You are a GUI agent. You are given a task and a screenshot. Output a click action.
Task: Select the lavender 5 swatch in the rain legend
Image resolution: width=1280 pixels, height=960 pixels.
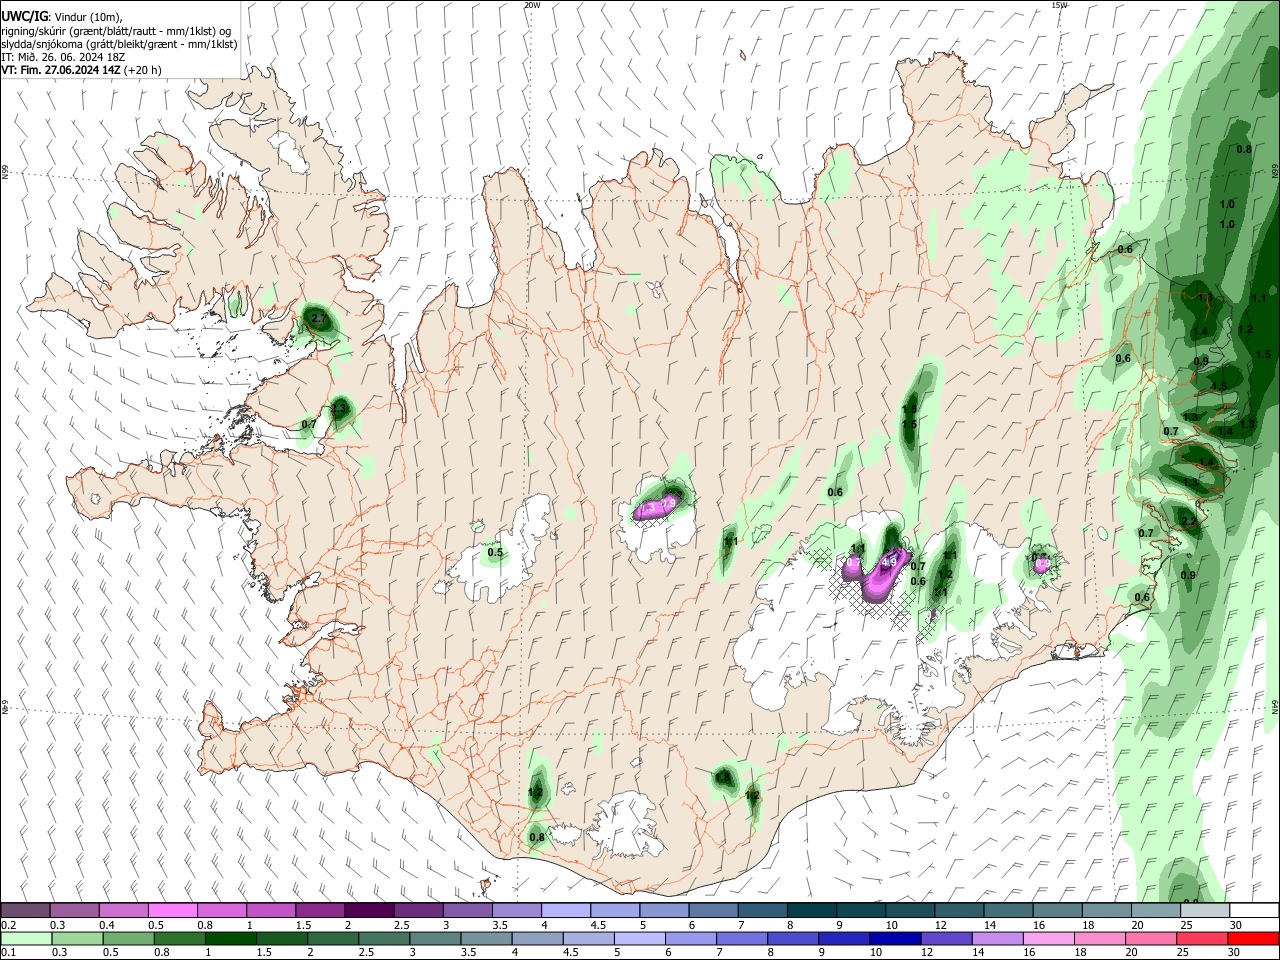pyautogui.click(x=639, y=939)
